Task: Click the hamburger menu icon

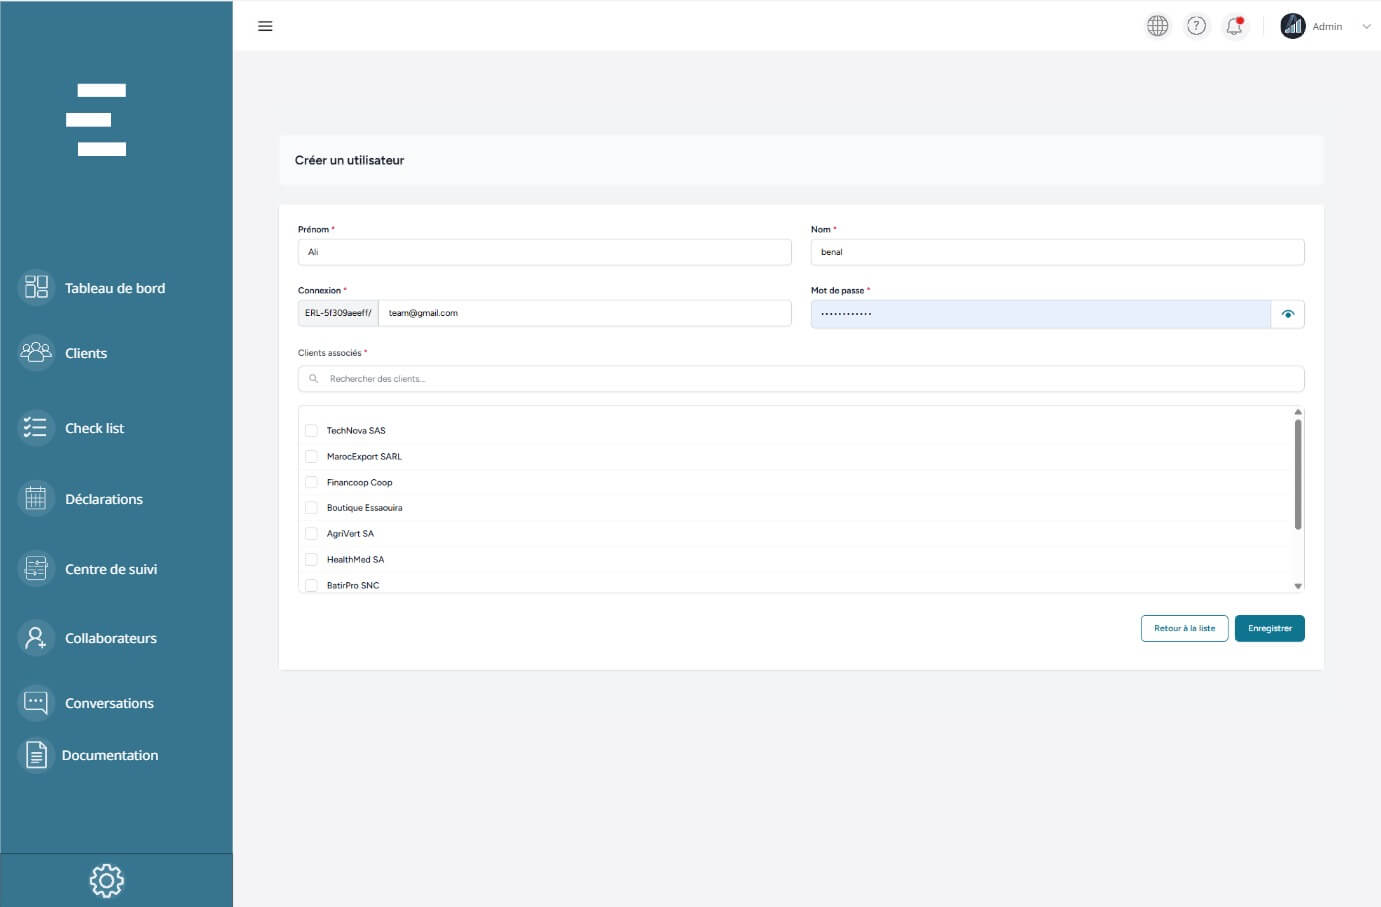Action: 265,26
